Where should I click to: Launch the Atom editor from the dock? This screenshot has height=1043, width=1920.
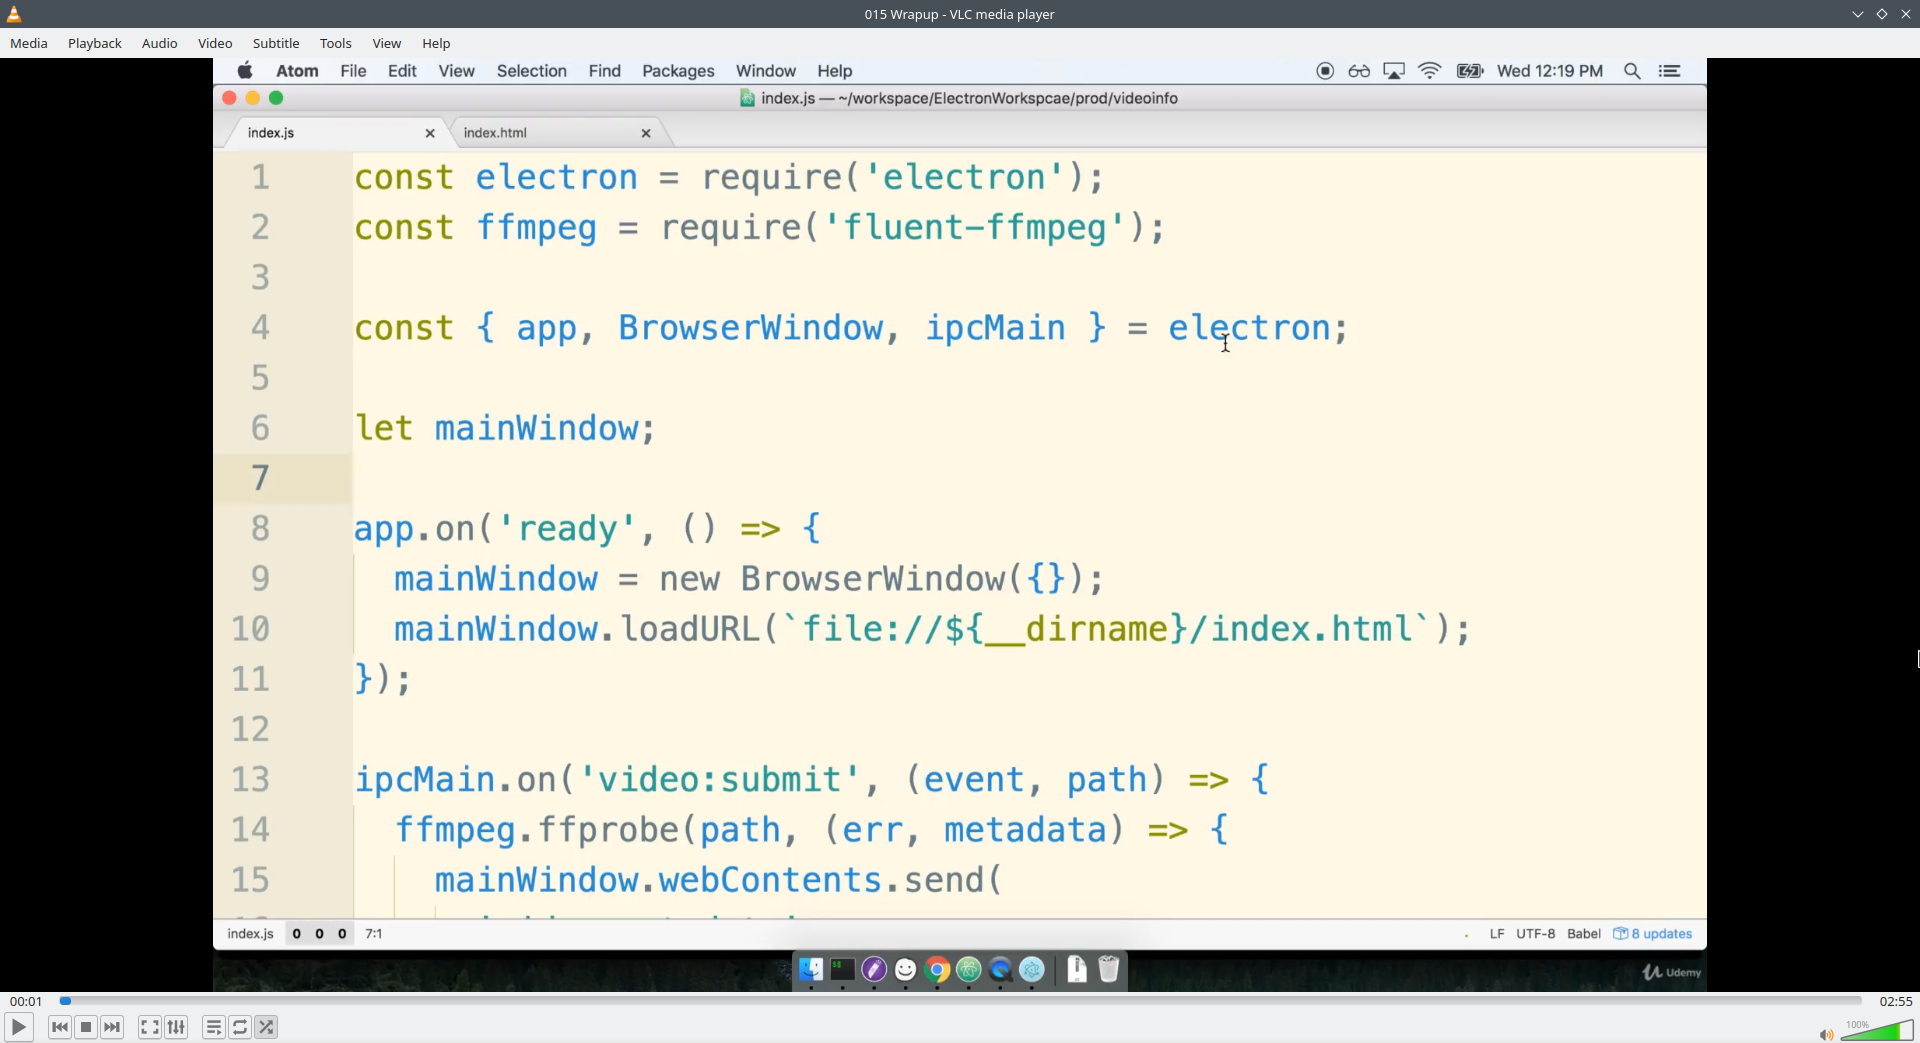[968, 970]
